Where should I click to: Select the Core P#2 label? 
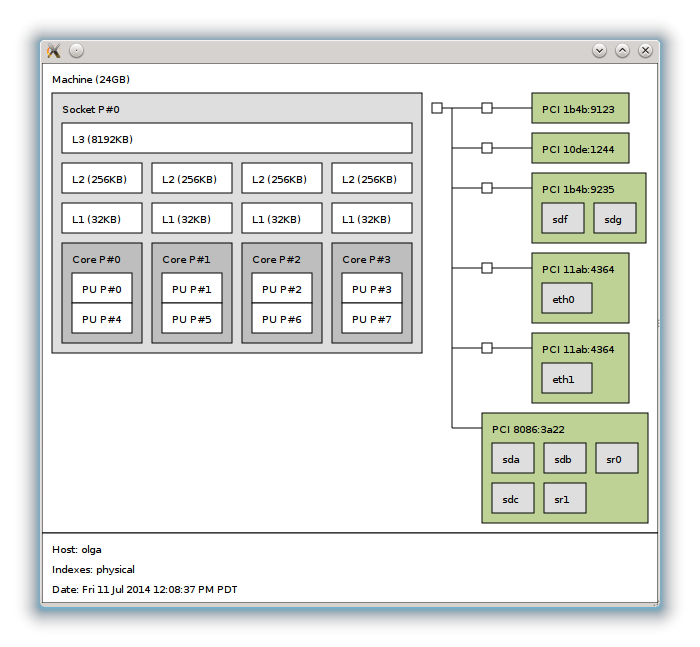point(276,260)
